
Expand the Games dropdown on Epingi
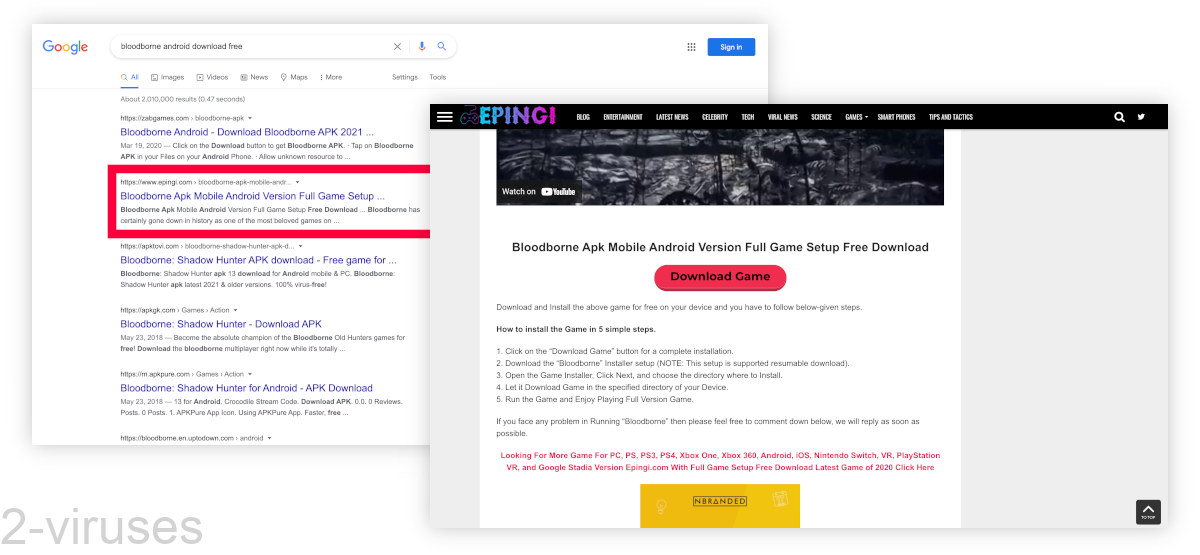(x=856, y=117)
